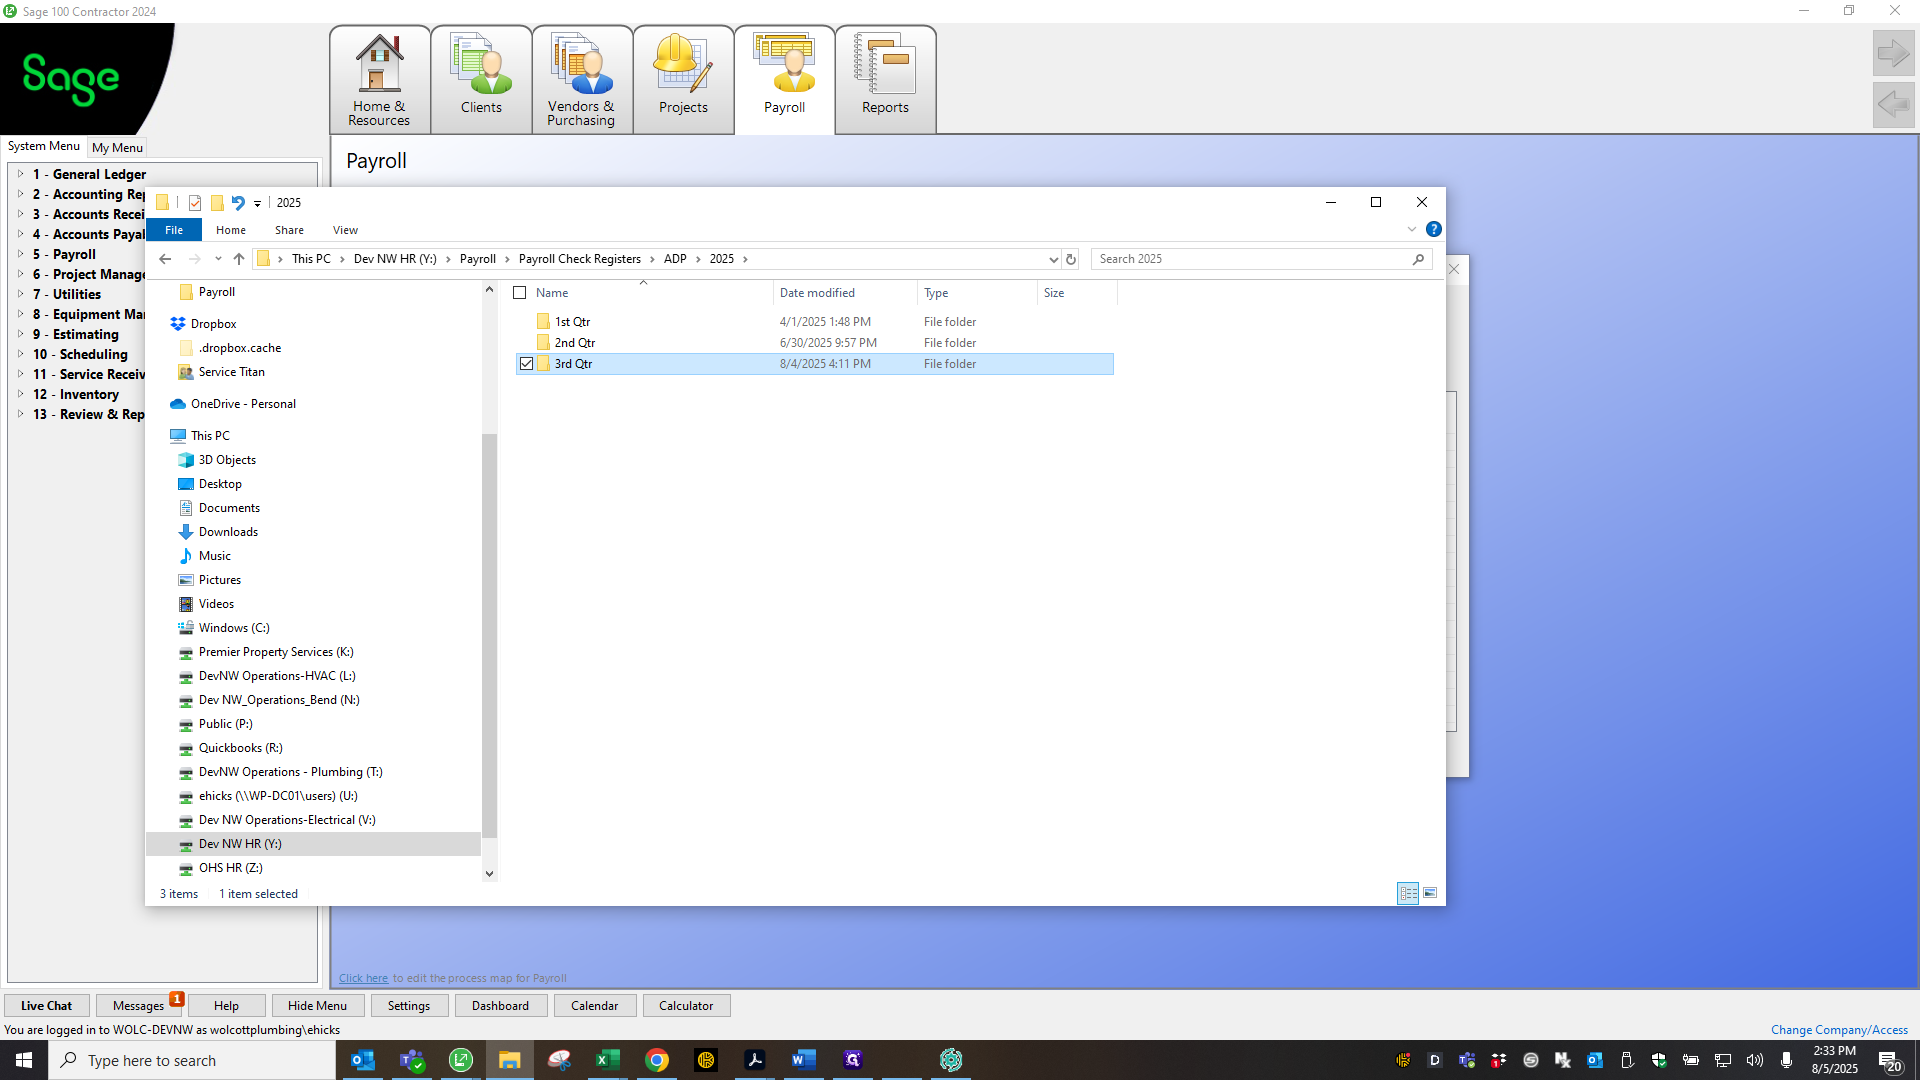
Task: Open the address bar history dropdown
Action: 1053,259
